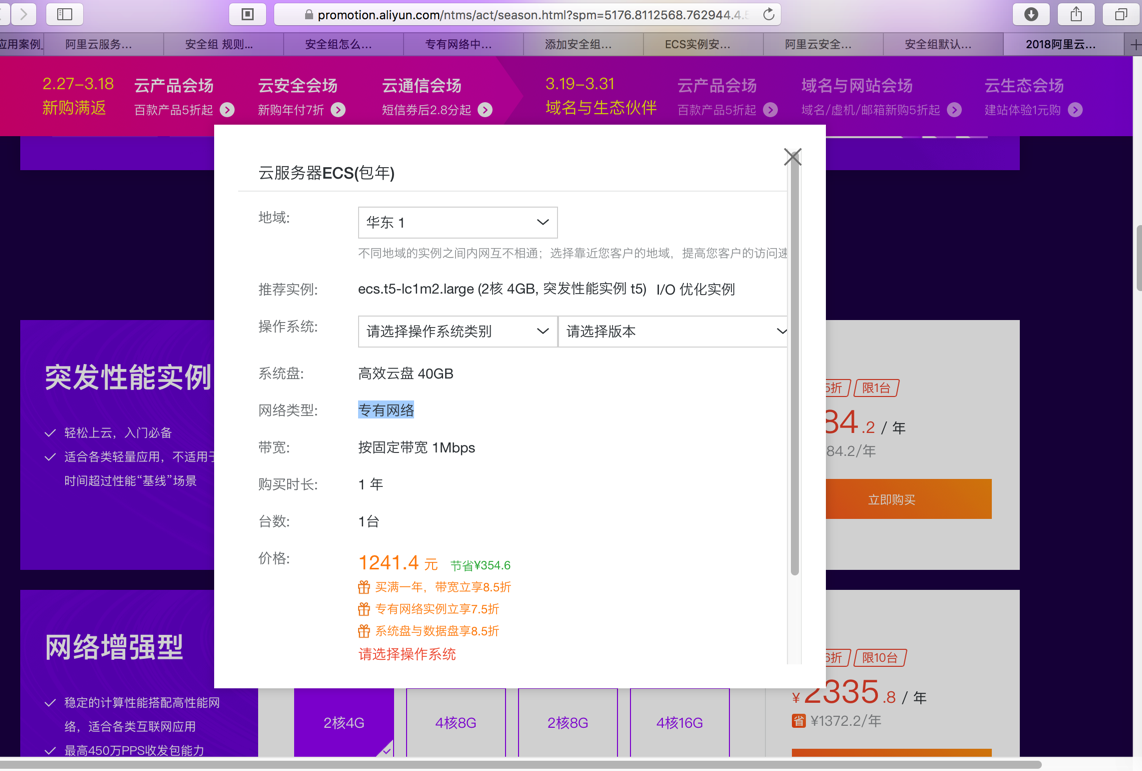Viewport: 1142px width, 771px height.
Task: Switch to 安全组怎么 tab
Action: [343, 44]
